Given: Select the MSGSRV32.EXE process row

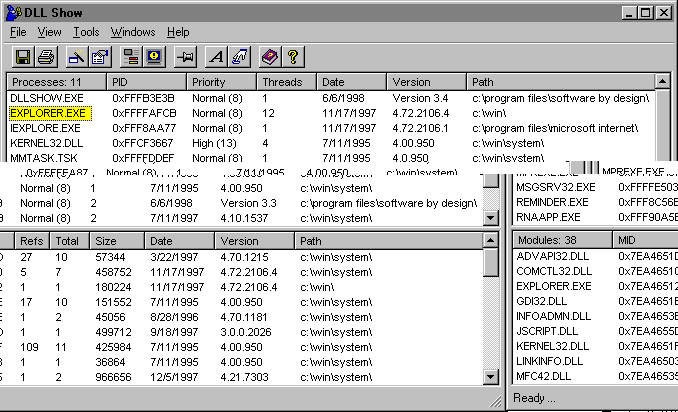Looking at the screenshot, I should (x=556, y=187).
